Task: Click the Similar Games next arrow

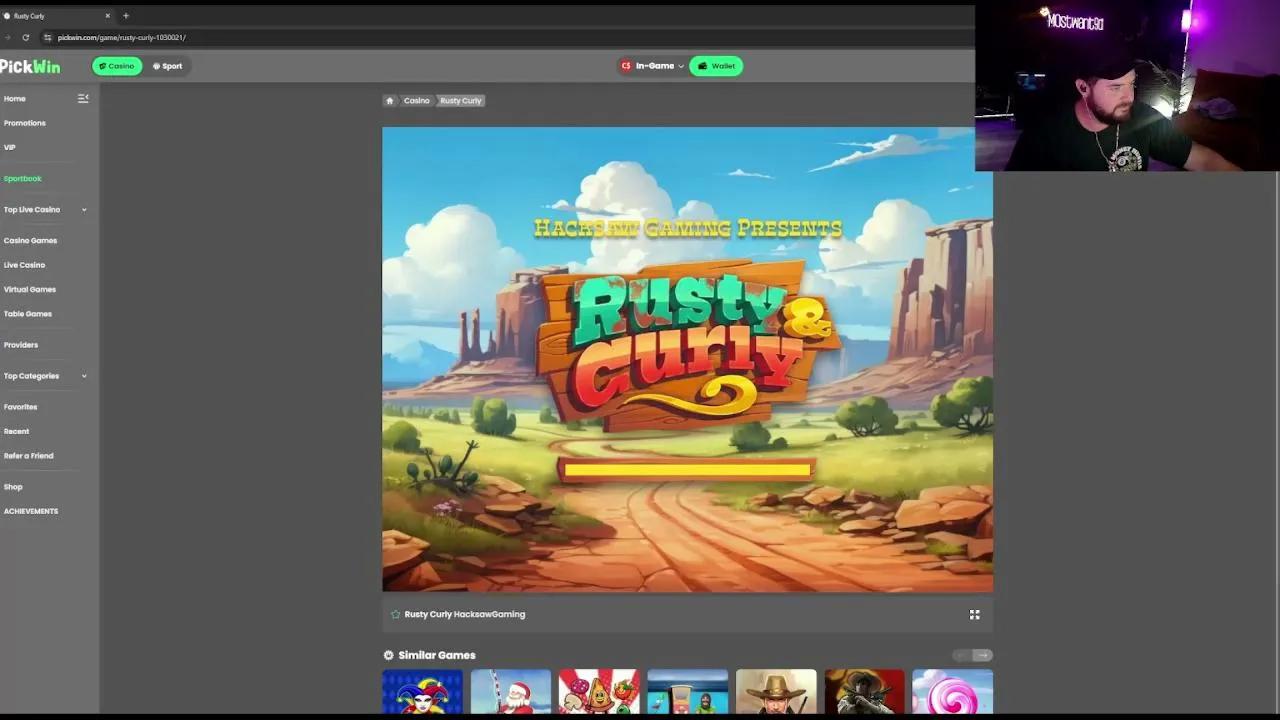Action: point(983,655)
